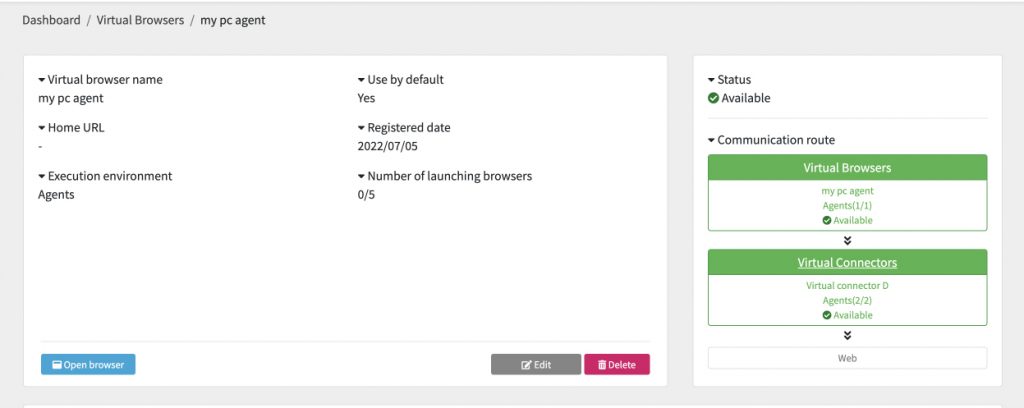The width and height of the screenshot is (1024, 408).
Task: Click the Virtual Browsers green header
Action: click(847, 168)
